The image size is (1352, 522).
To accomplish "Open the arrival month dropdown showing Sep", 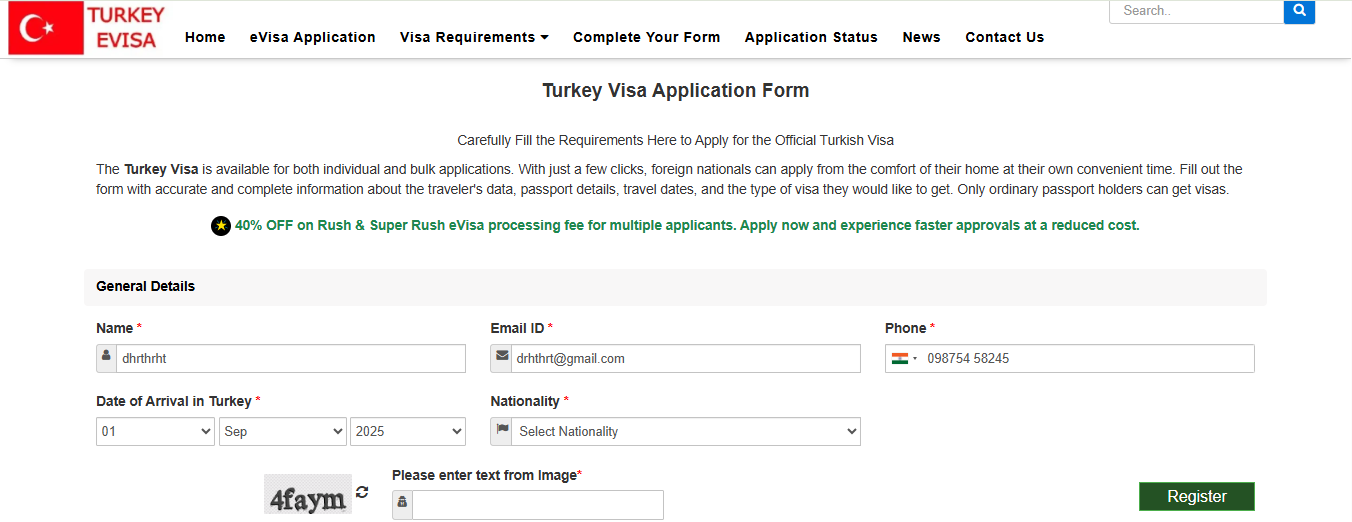I will (282, 431).
